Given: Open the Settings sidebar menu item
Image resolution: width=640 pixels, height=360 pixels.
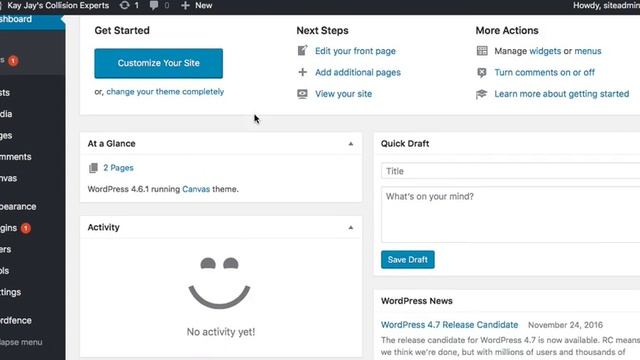Looking at the screenshot, I should [x=32, y=292].
